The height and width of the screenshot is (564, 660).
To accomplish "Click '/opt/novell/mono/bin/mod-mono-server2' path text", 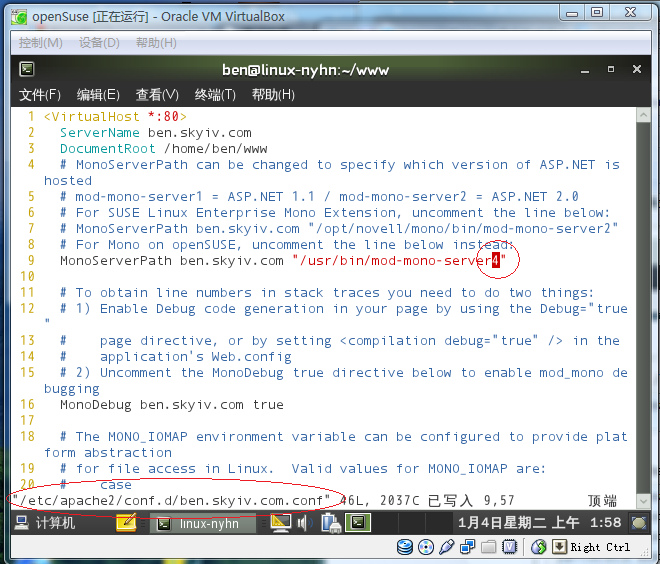I will click(463, 229).
